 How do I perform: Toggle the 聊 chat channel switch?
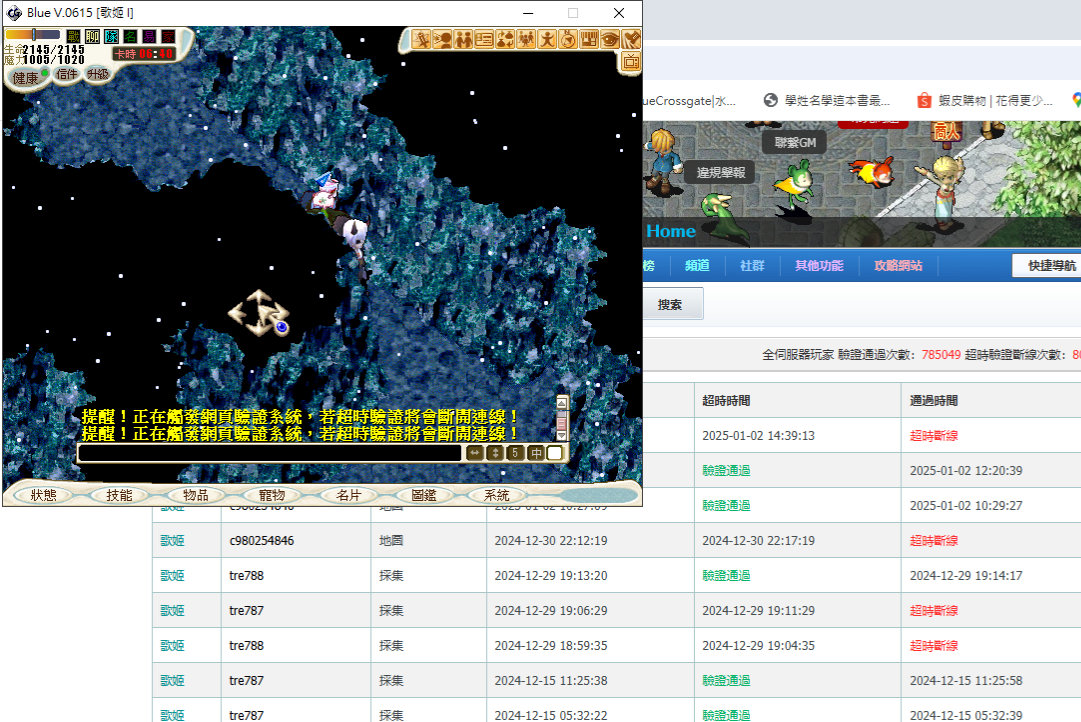92,37
